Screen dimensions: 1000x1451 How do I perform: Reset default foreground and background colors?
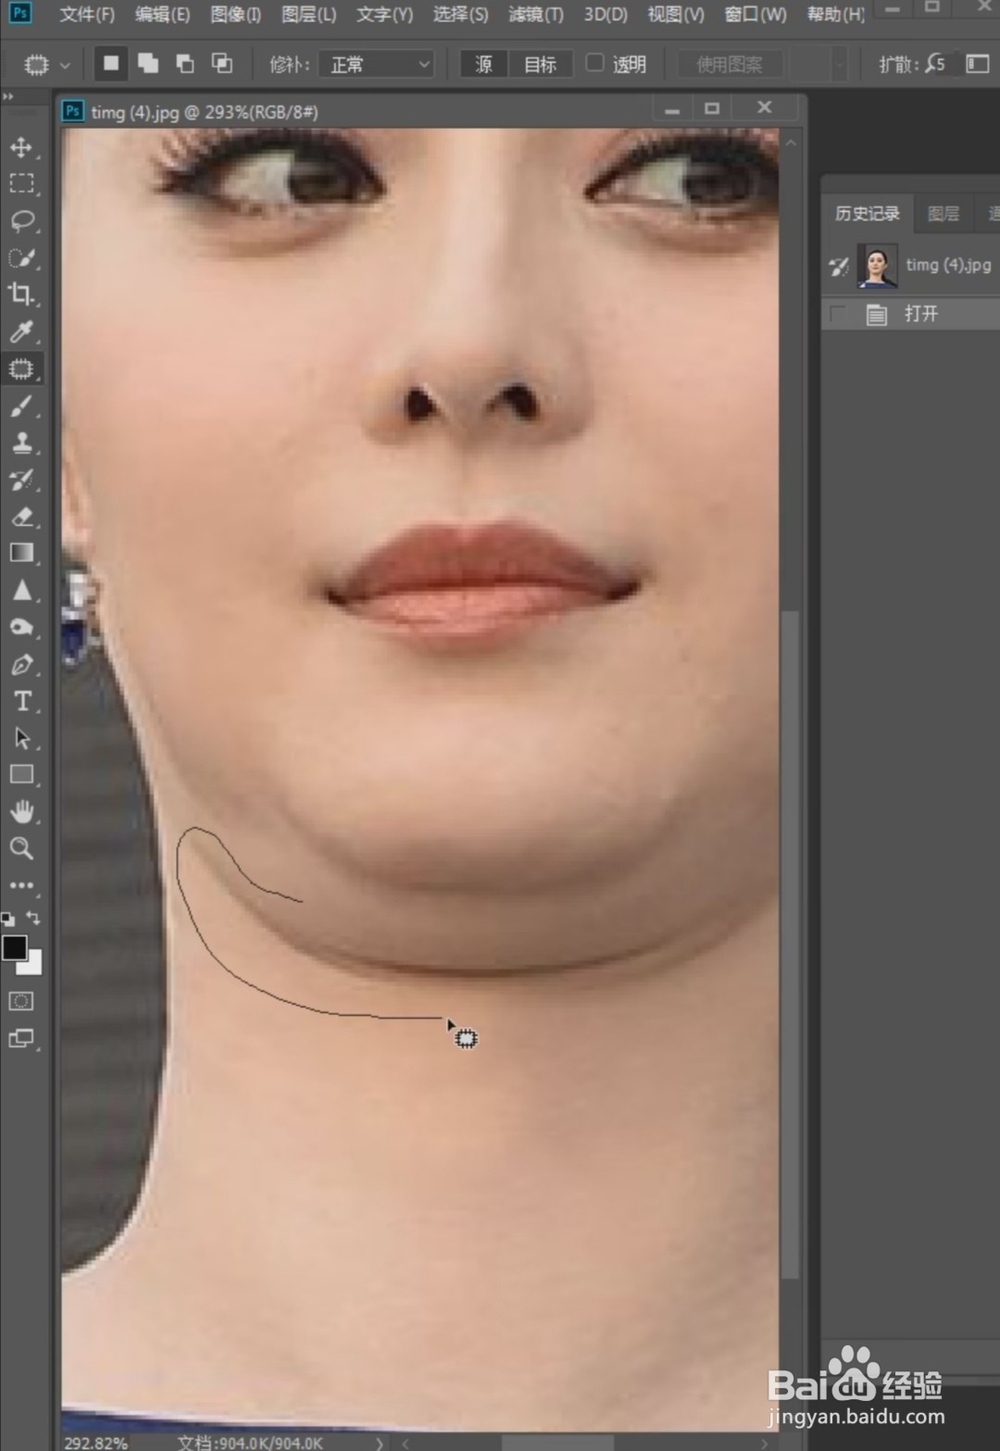[x=8, y=919]
